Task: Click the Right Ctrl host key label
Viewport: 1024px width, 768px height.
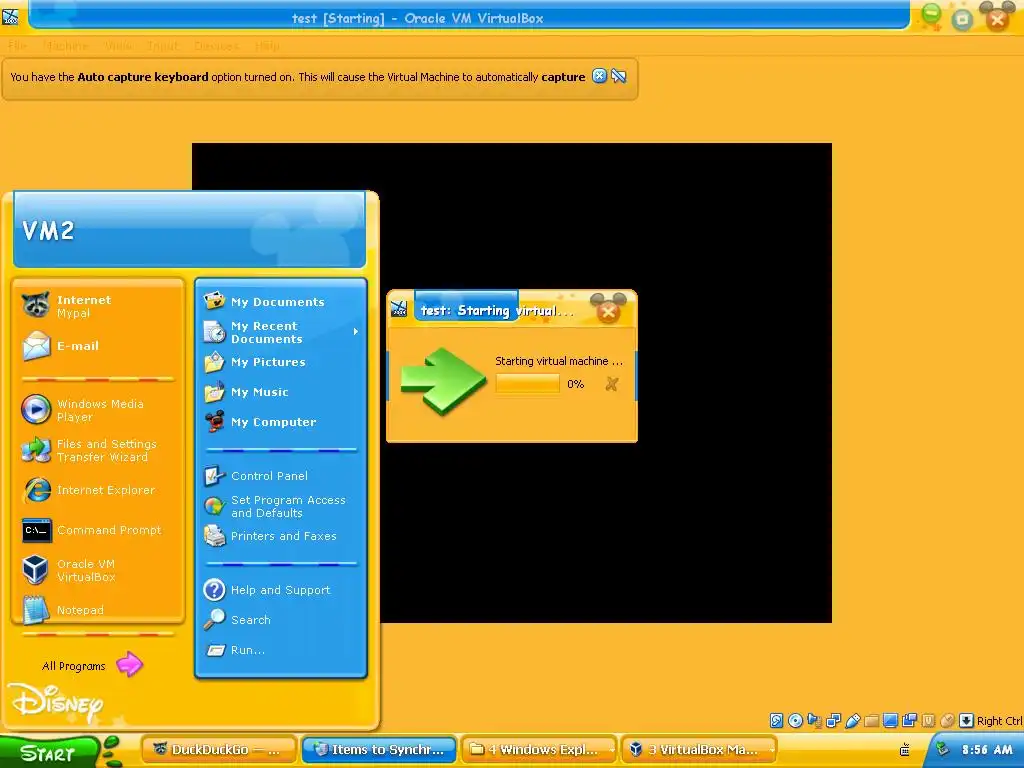Action: pos(999,721)
